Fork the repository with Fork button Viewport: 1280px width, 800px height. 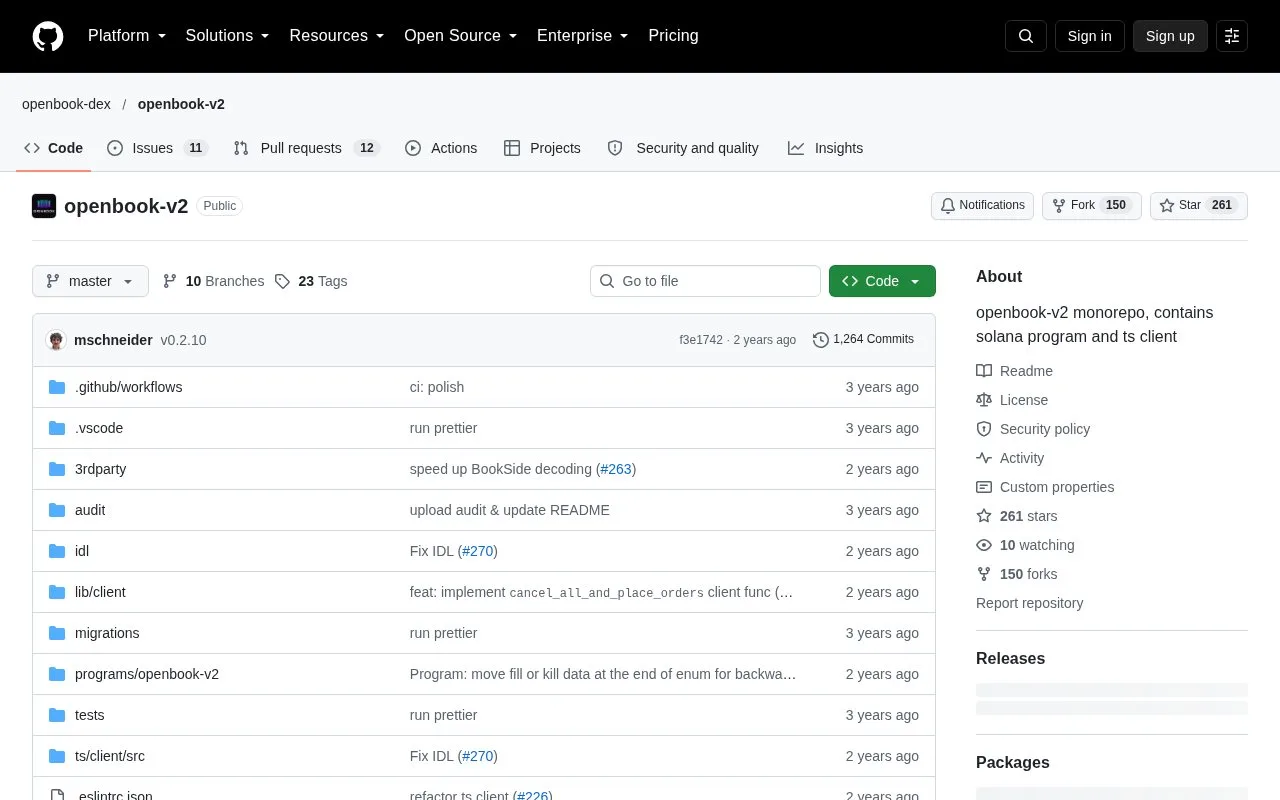click(1091, 205)
